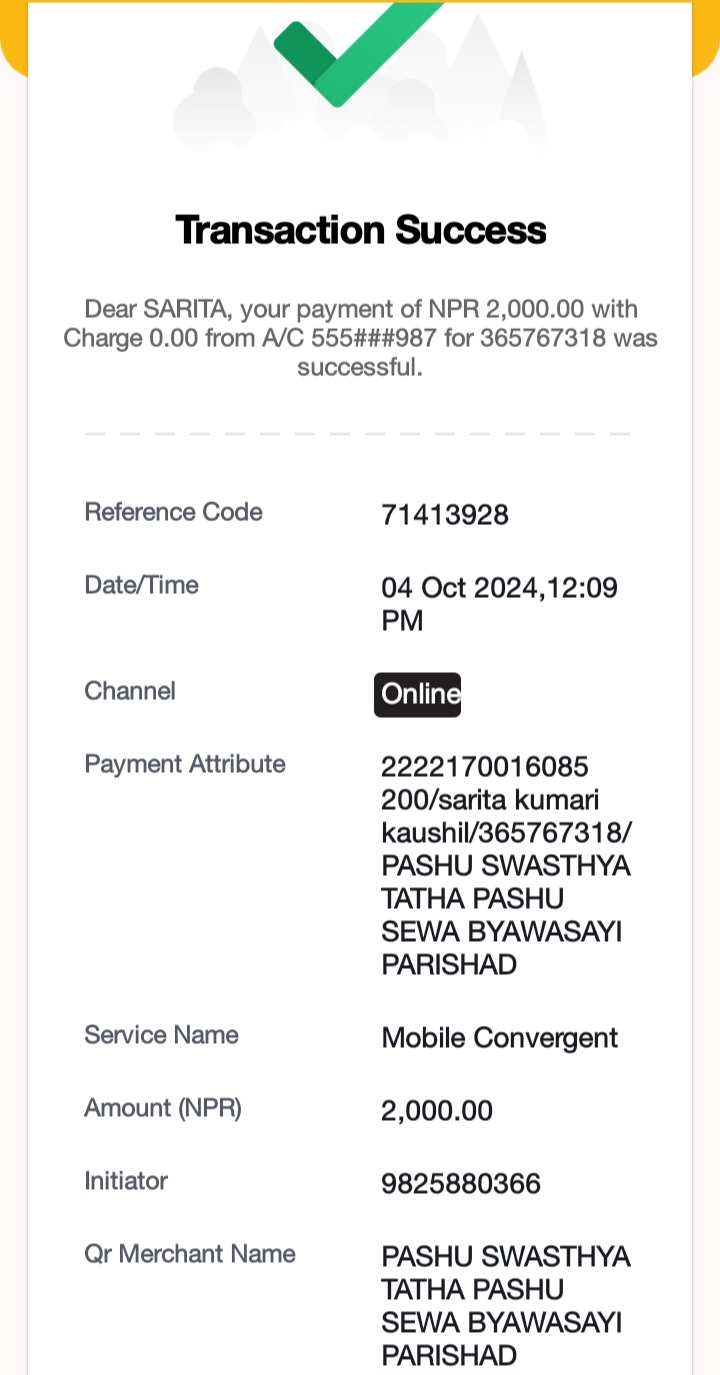Image resolution: width=720 pixels, height=1375 pixels.
Task: Select the Transaction Success heading
Action: (360, 230)
